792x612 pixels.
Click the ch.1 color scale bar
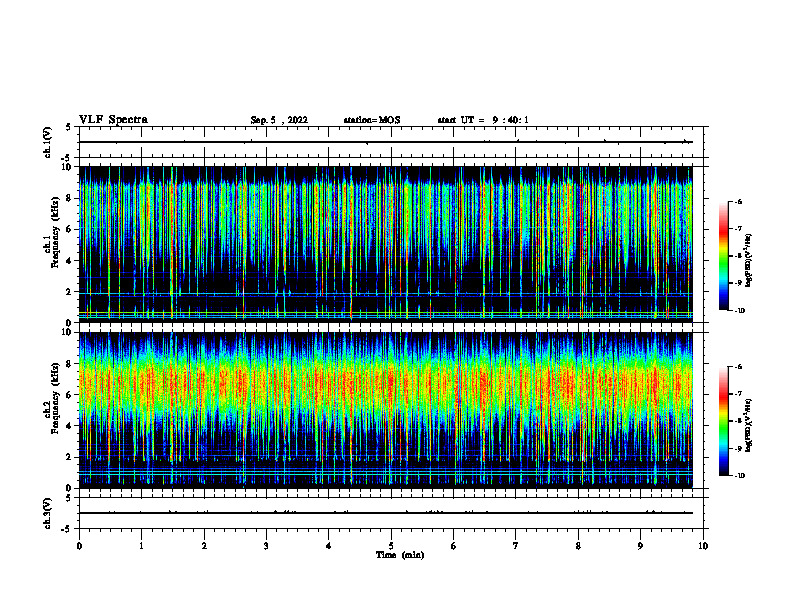723,256
